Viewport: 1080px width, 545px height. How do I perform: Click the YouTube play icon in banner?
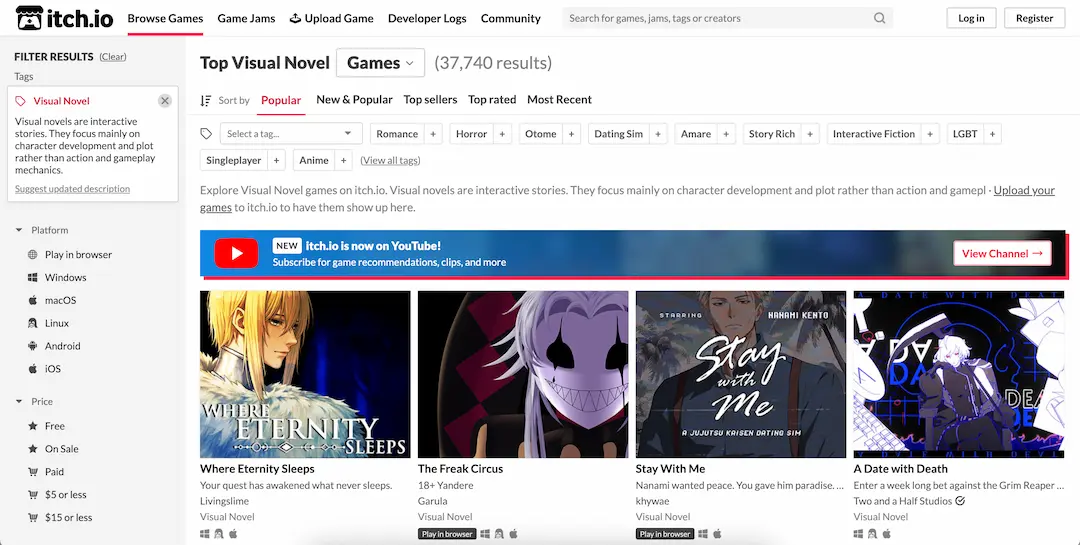[x=237, y=253]
